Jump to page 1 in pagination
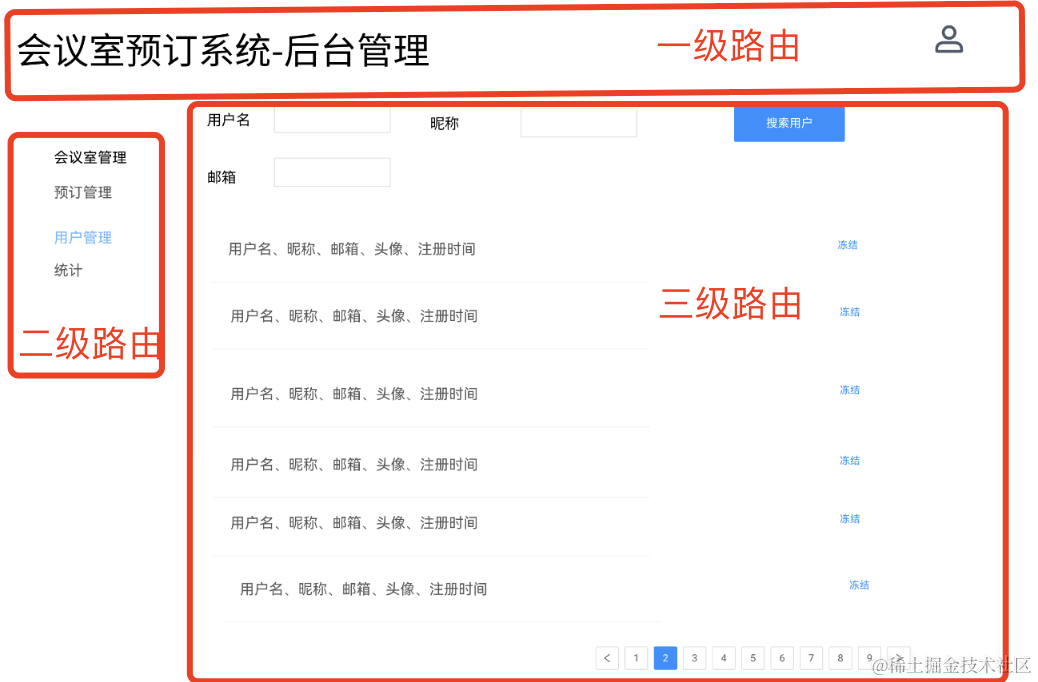The height and width of the screenshot is (682, 1038). click(636, 658)
